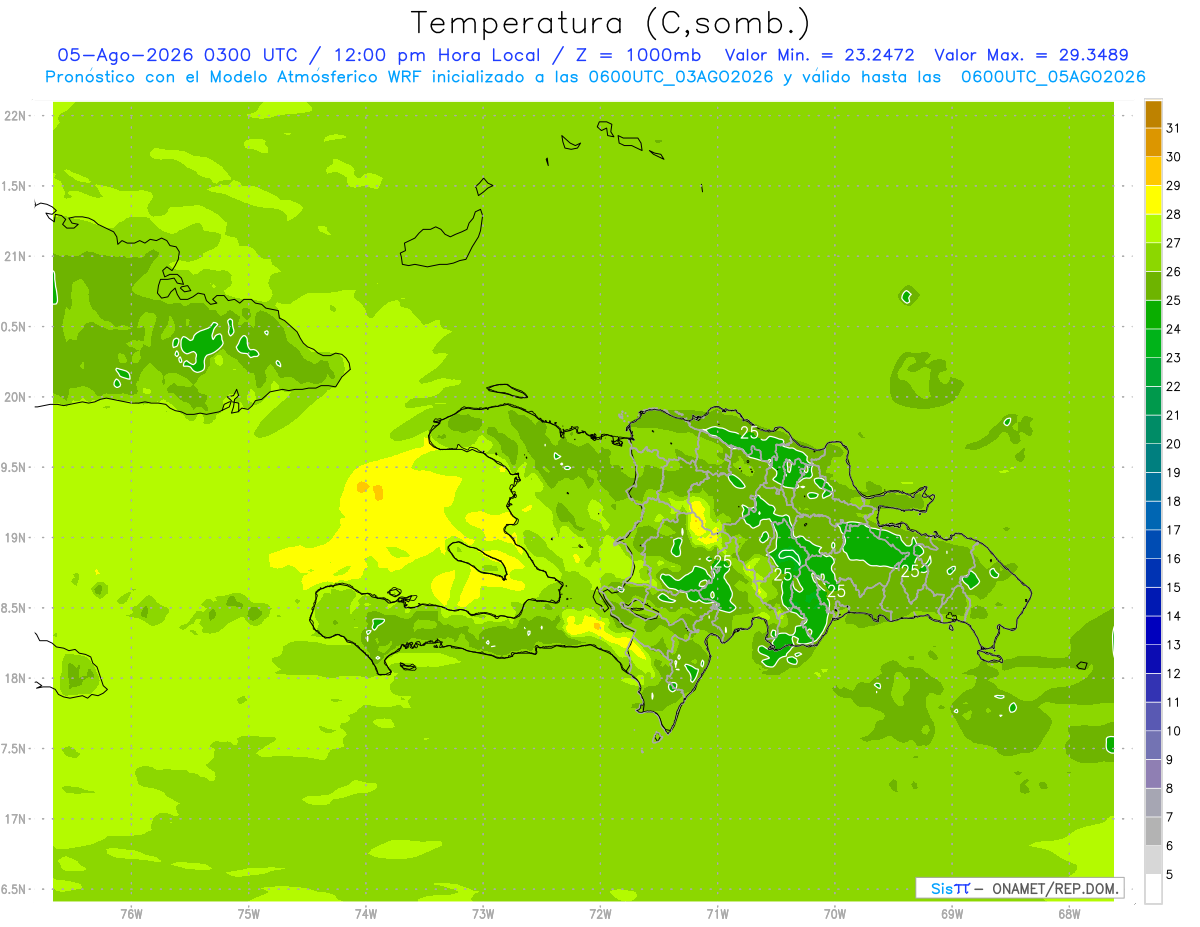Click the '71W' longitude label
This screenshot has width=1200, height=927.
click(x=717, y=913)
